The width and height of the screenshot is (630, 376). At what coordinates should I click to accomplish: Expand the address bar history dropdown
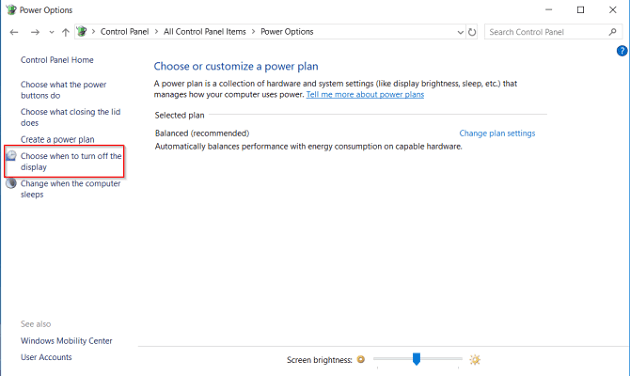tap(460, 32)
